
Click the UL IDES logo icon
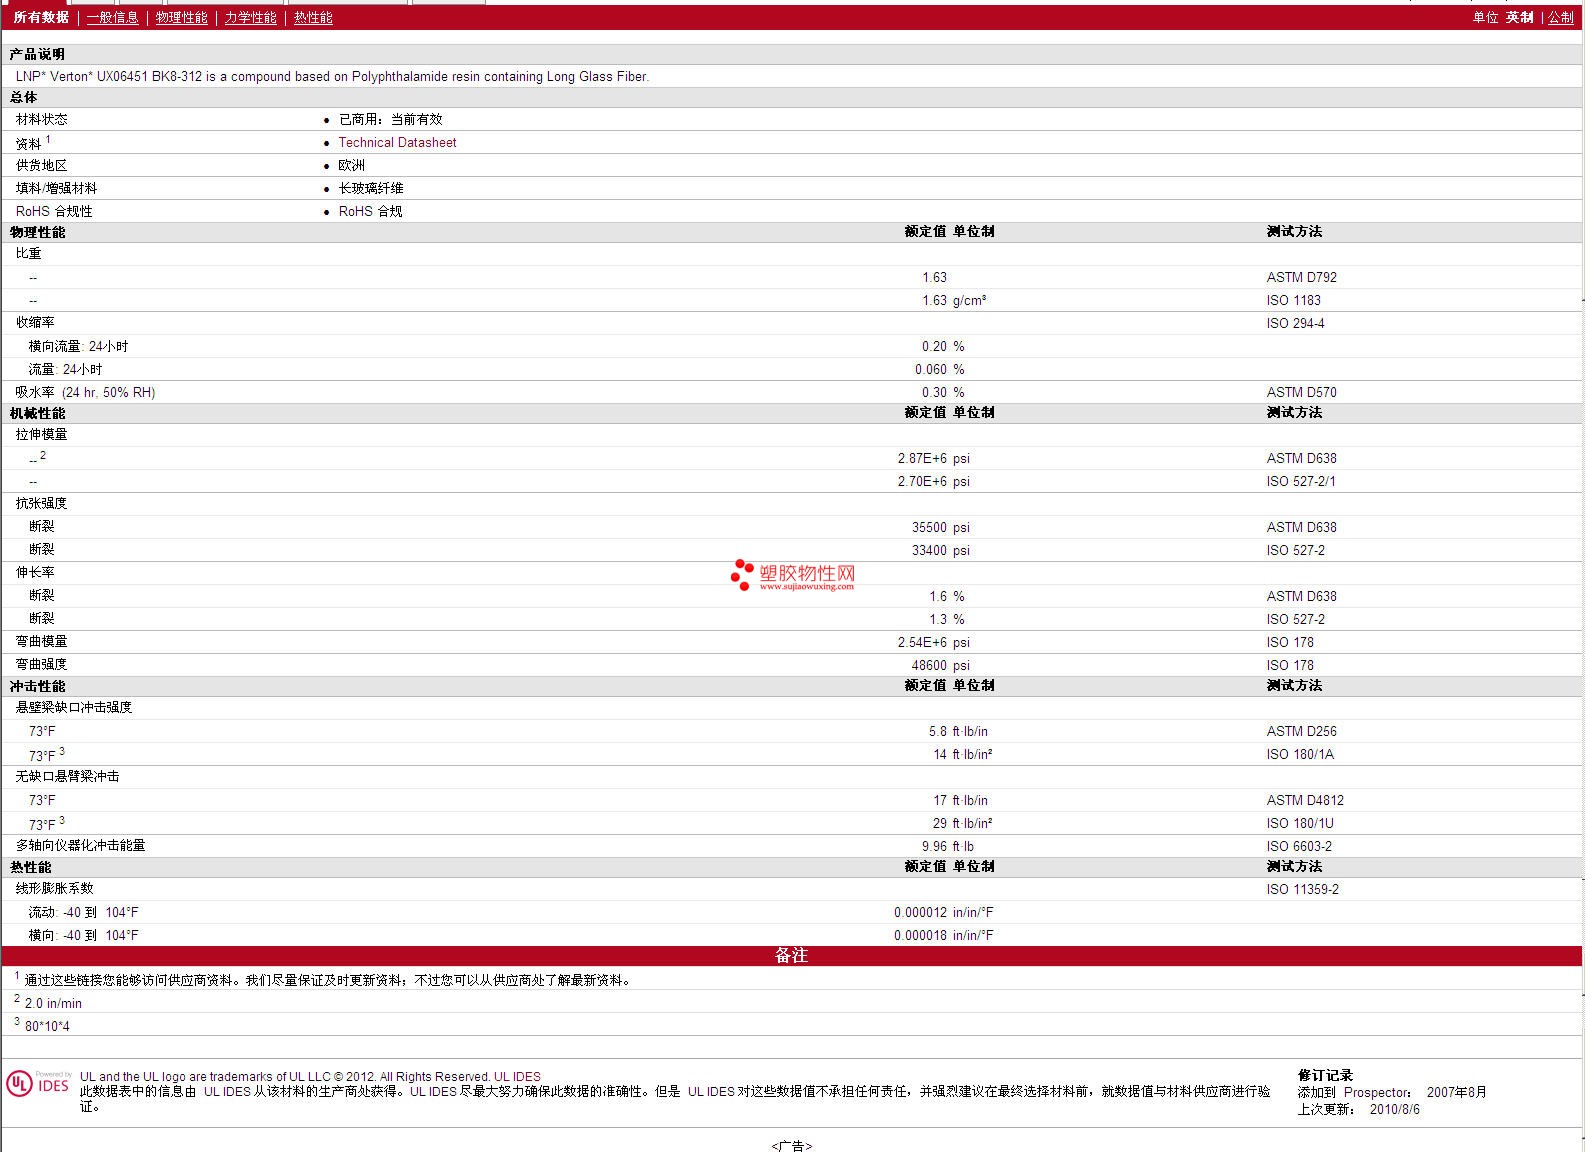(39, 1083)
